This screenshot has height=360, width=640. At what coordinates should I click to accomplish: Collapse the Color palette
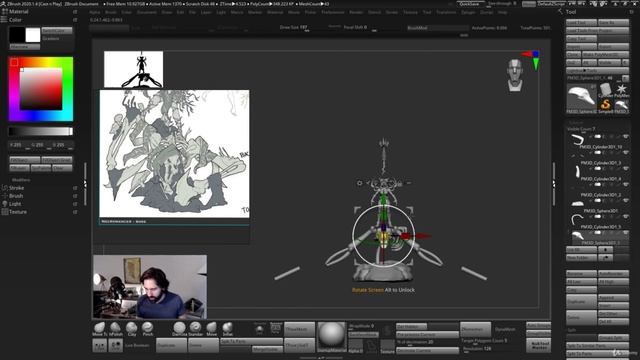pyautogui.click(x=15, y=20)
